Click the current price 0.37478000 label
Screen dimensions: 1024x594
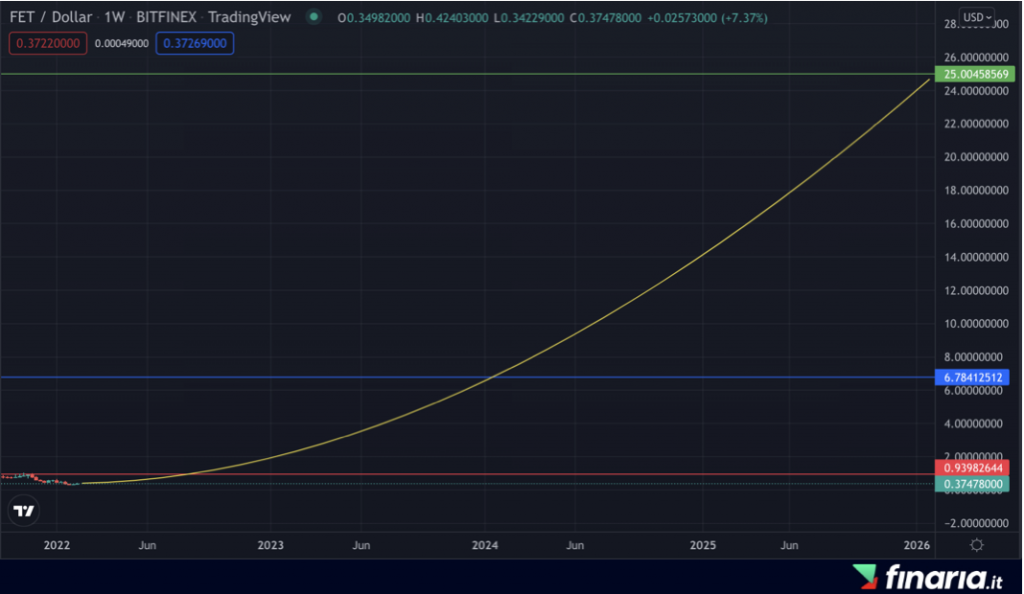tap(974, 484)
